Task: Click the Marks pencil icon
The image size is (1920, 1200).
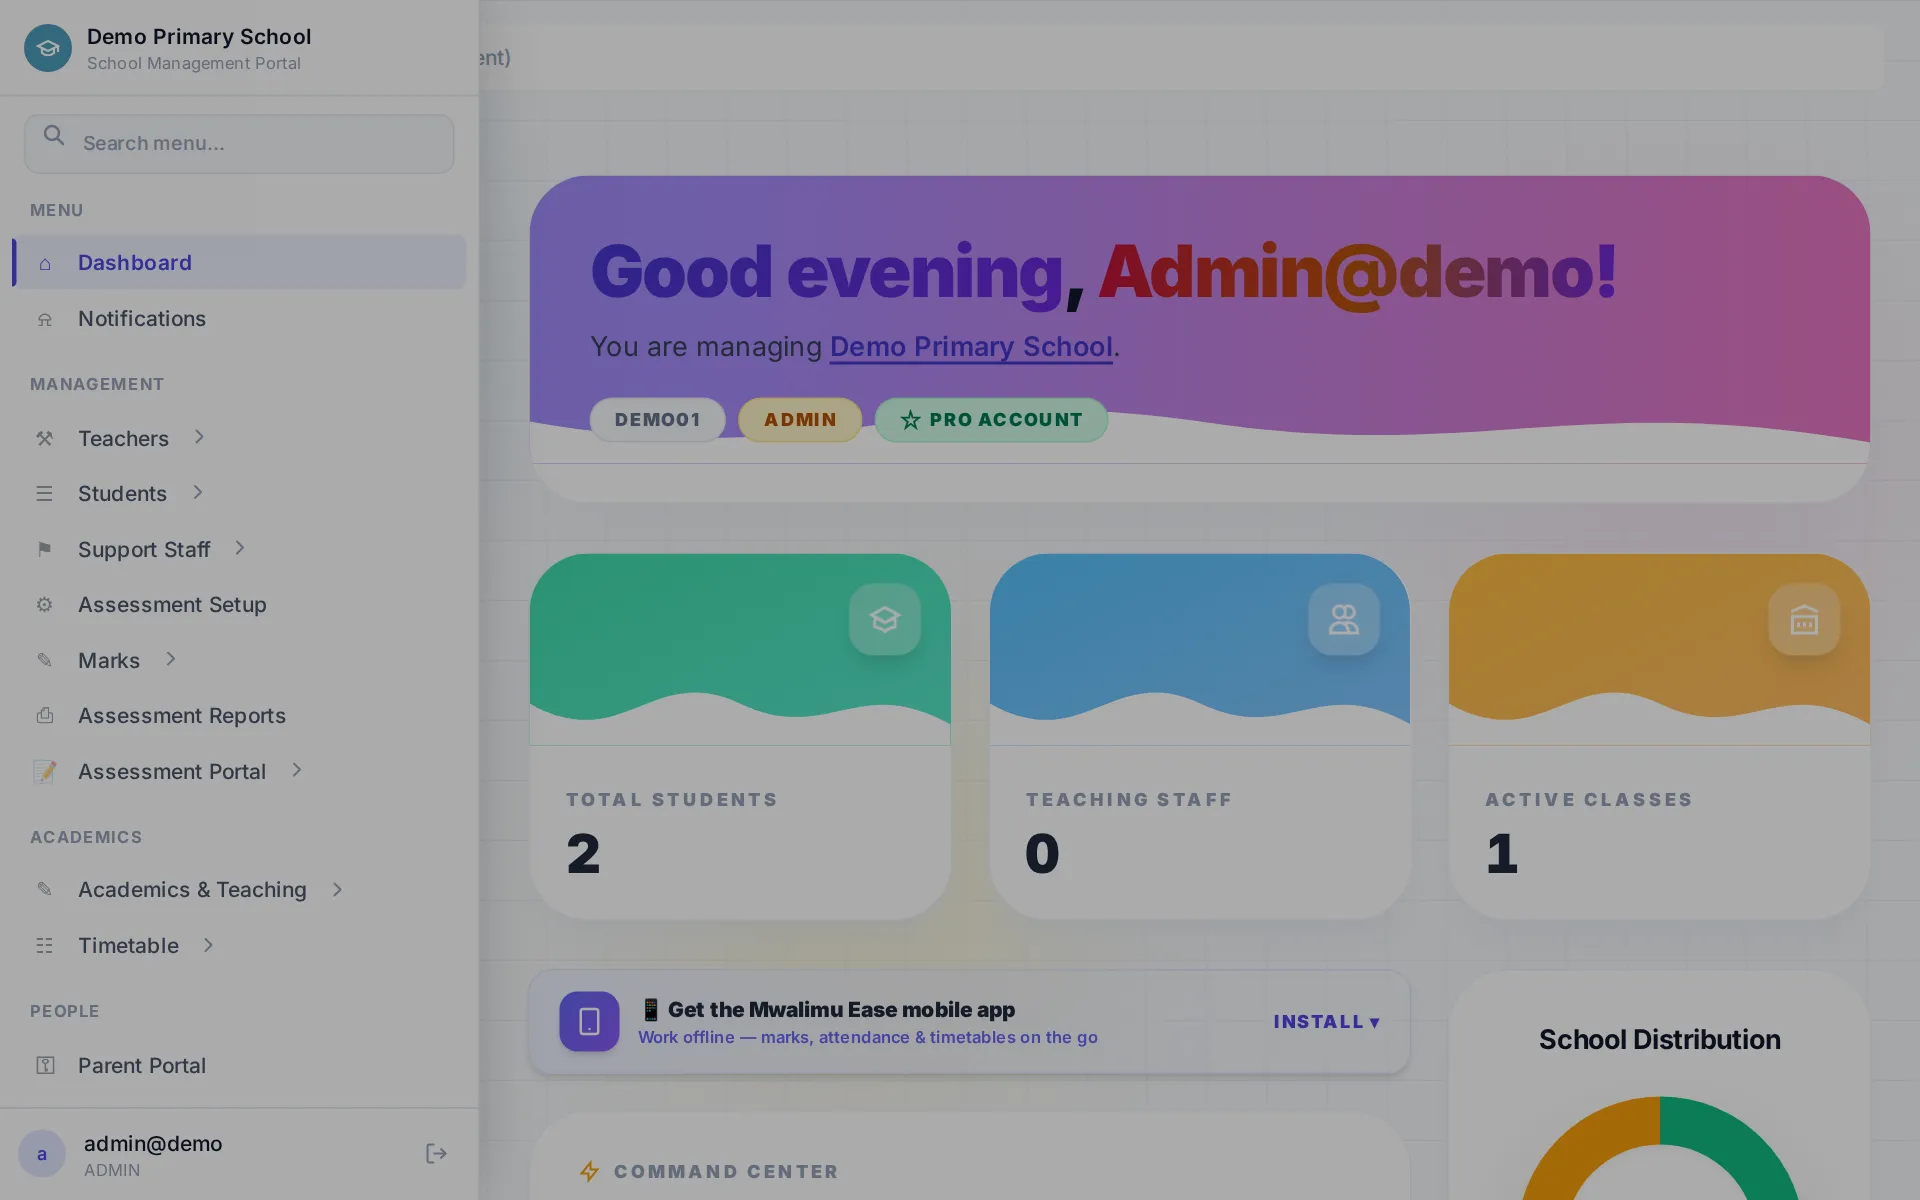Action: (44, 660)
